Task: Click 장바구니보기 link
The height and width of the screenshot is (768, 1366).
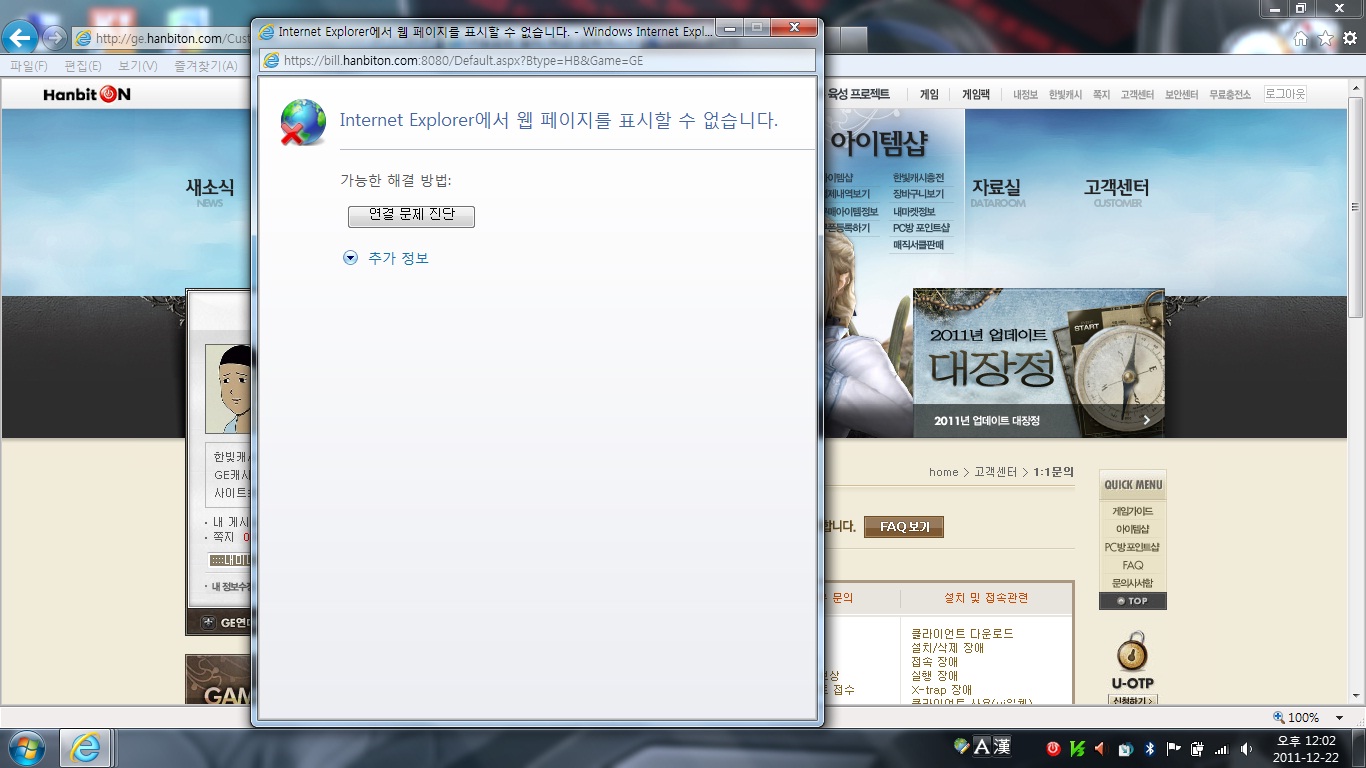Action: 918,194
